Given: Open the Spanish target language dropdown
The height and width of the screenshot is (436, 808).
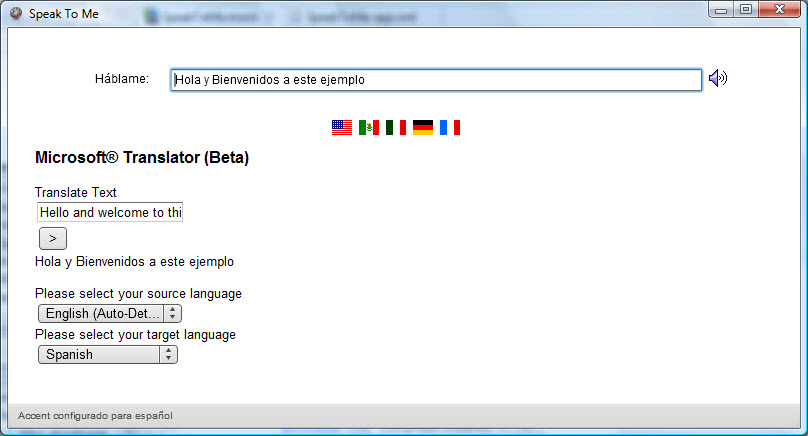Looking at the screenshot, I should tap(108, 355).
